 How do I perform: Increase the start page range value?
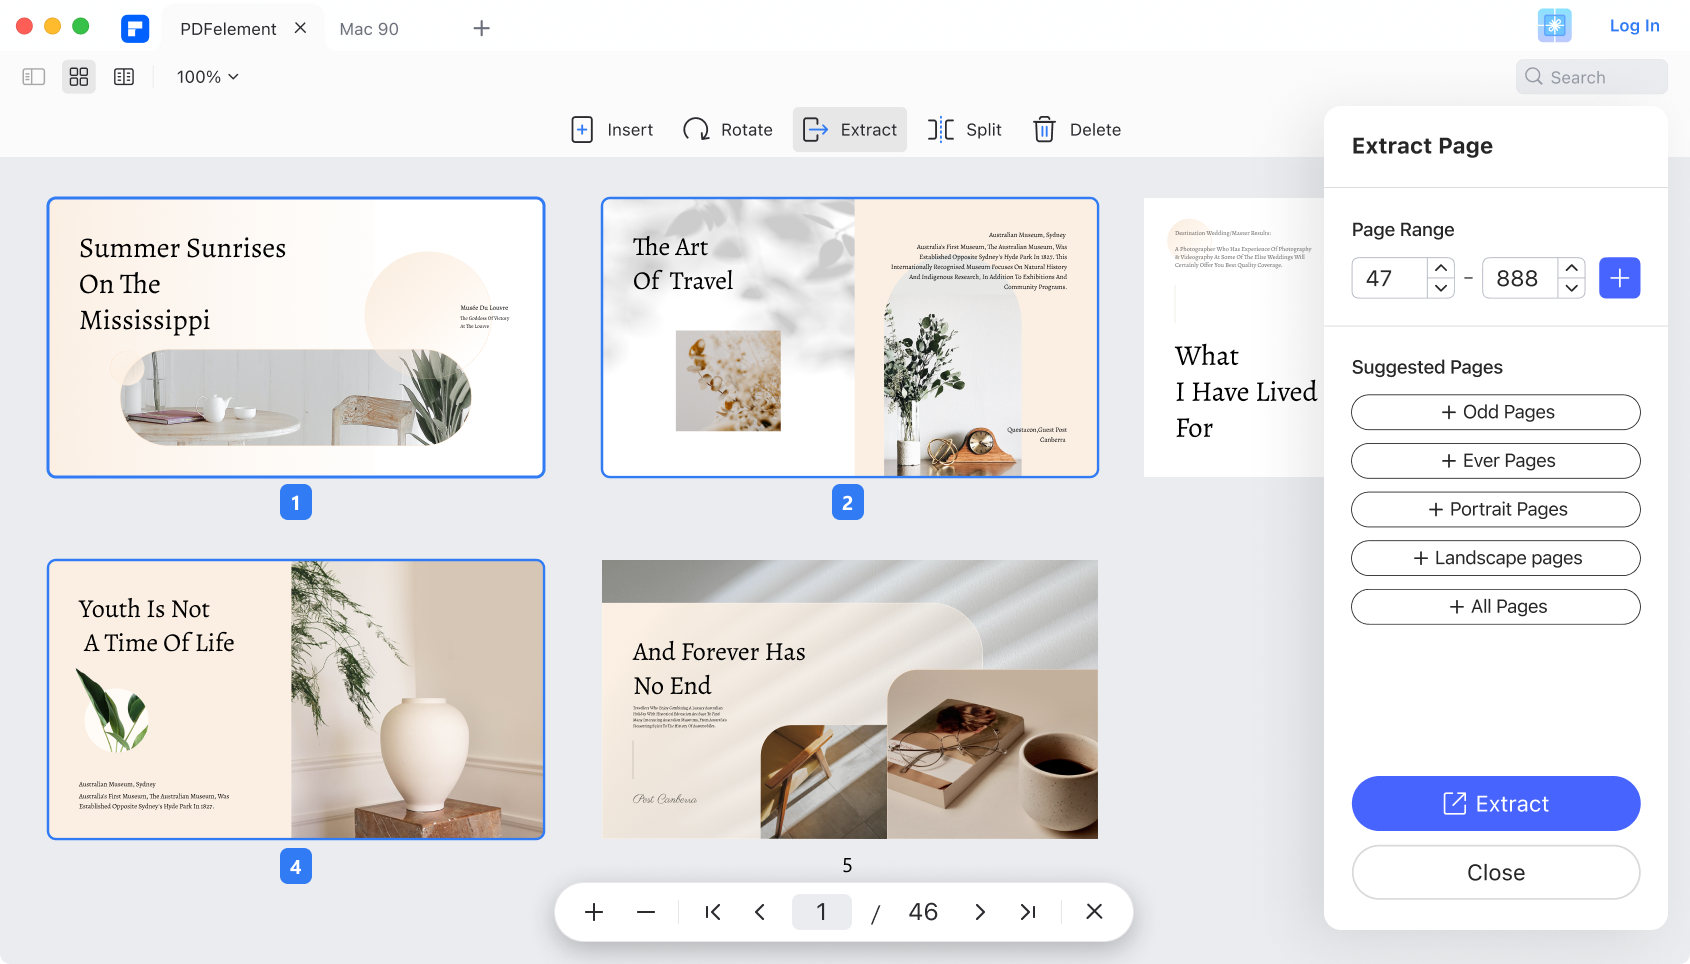click(1440, 268)
